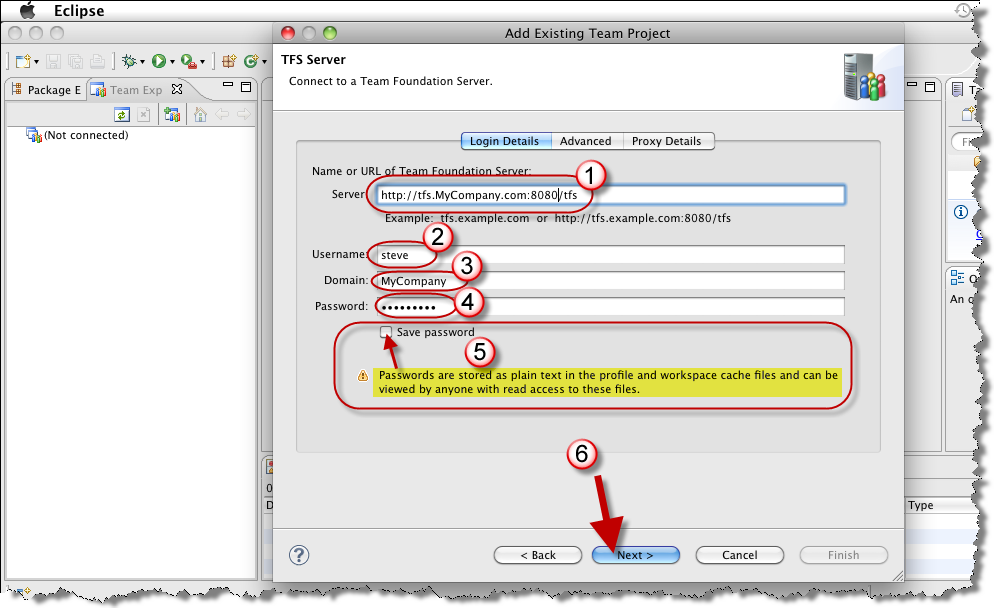Click the Type column header

[x=920, y=505]
